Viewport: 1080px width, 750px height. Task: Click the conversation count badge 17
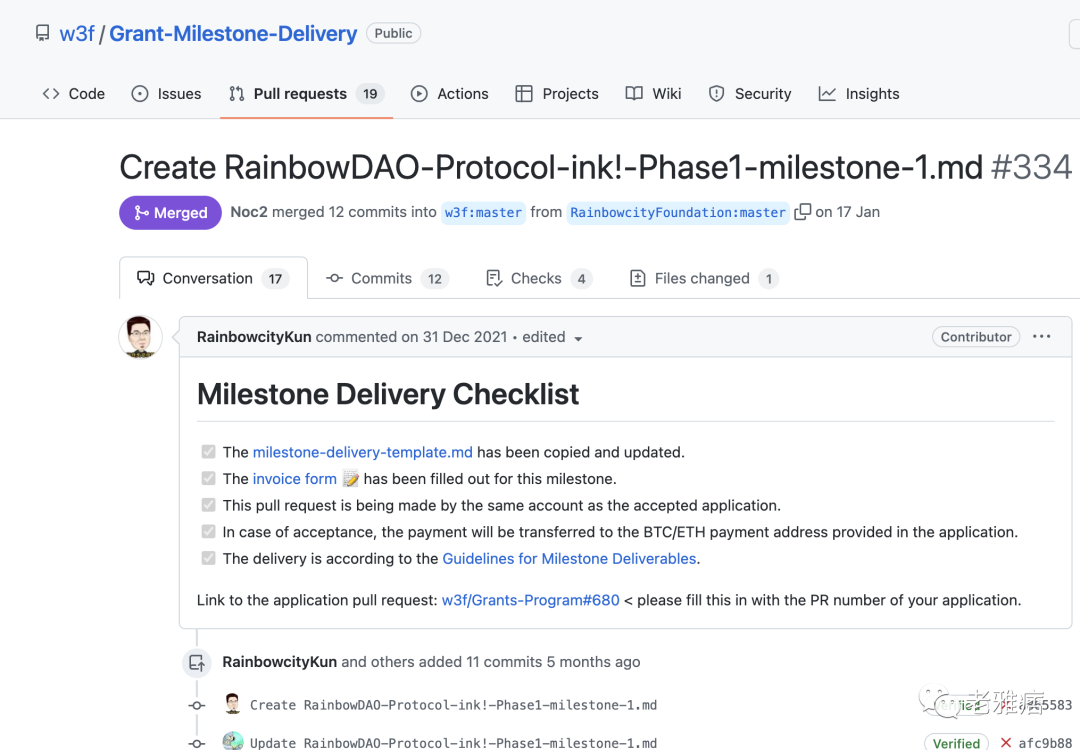[x=276, y=278]
